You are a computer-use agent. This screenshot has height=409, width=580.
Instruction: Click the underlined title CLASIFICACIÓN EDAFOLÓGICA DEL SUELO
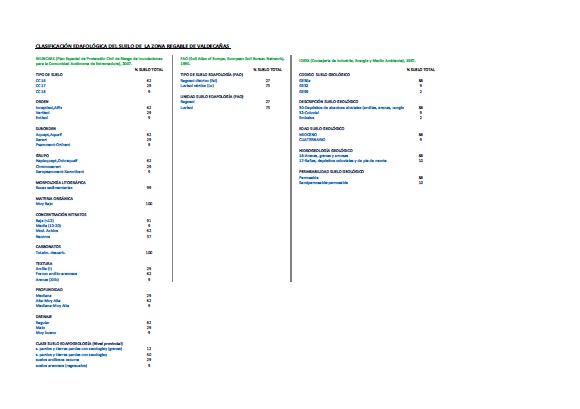click(133, 46)
